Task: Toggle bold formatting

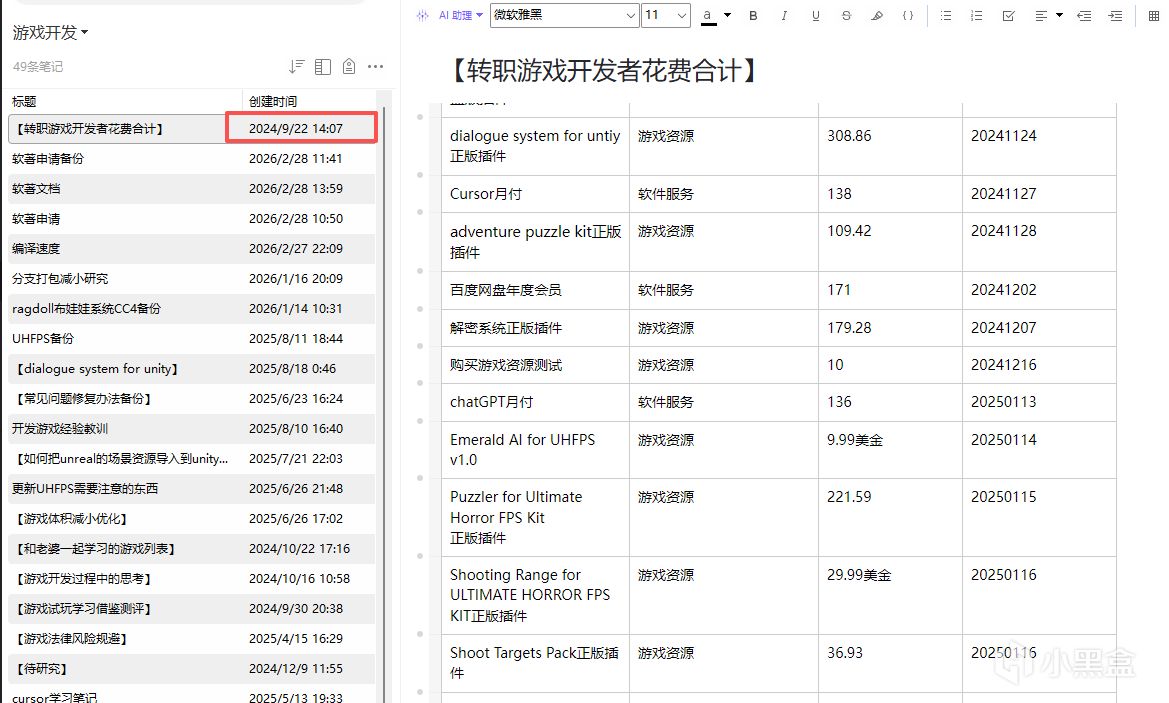Action: [753, 15]
